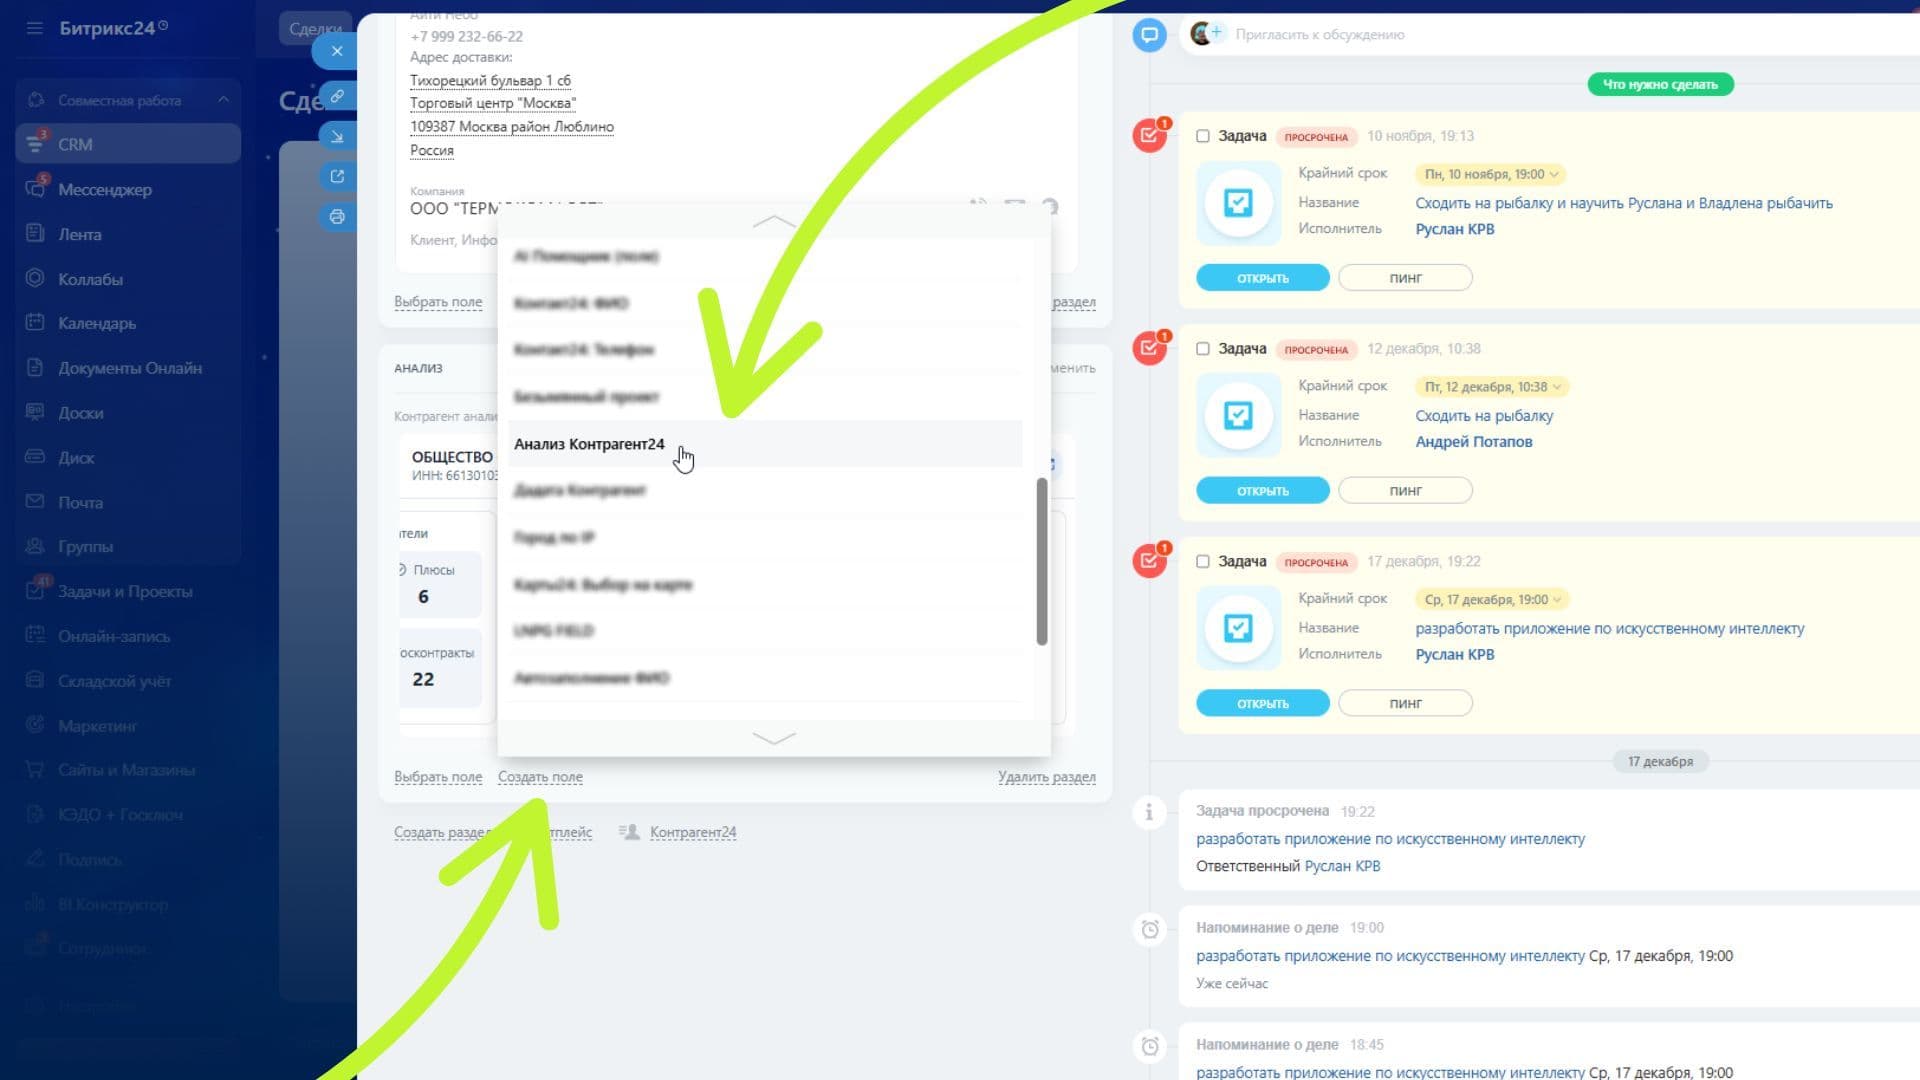Click ОТКРЫТЬ for the 10 ноября task

[1263, 278]
